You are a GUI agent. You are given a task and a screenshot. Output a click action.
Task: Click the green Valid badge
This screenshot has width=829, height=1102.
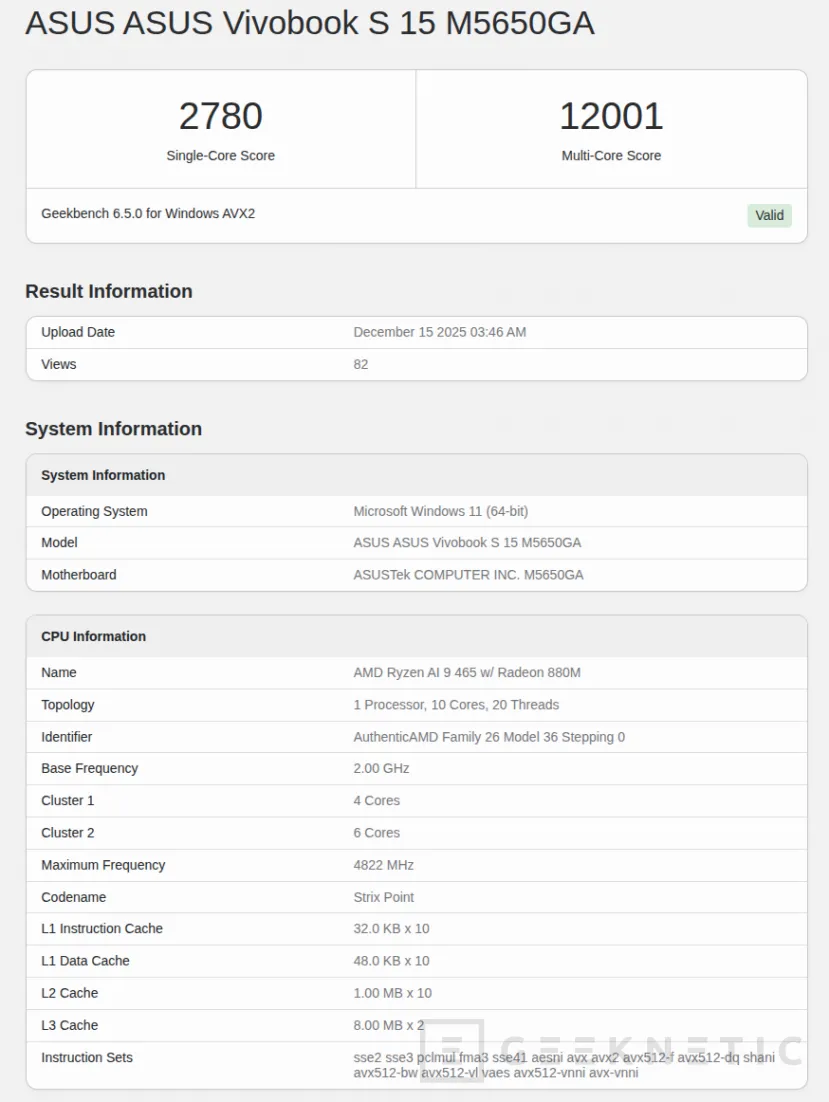click(x=769, y=215)
